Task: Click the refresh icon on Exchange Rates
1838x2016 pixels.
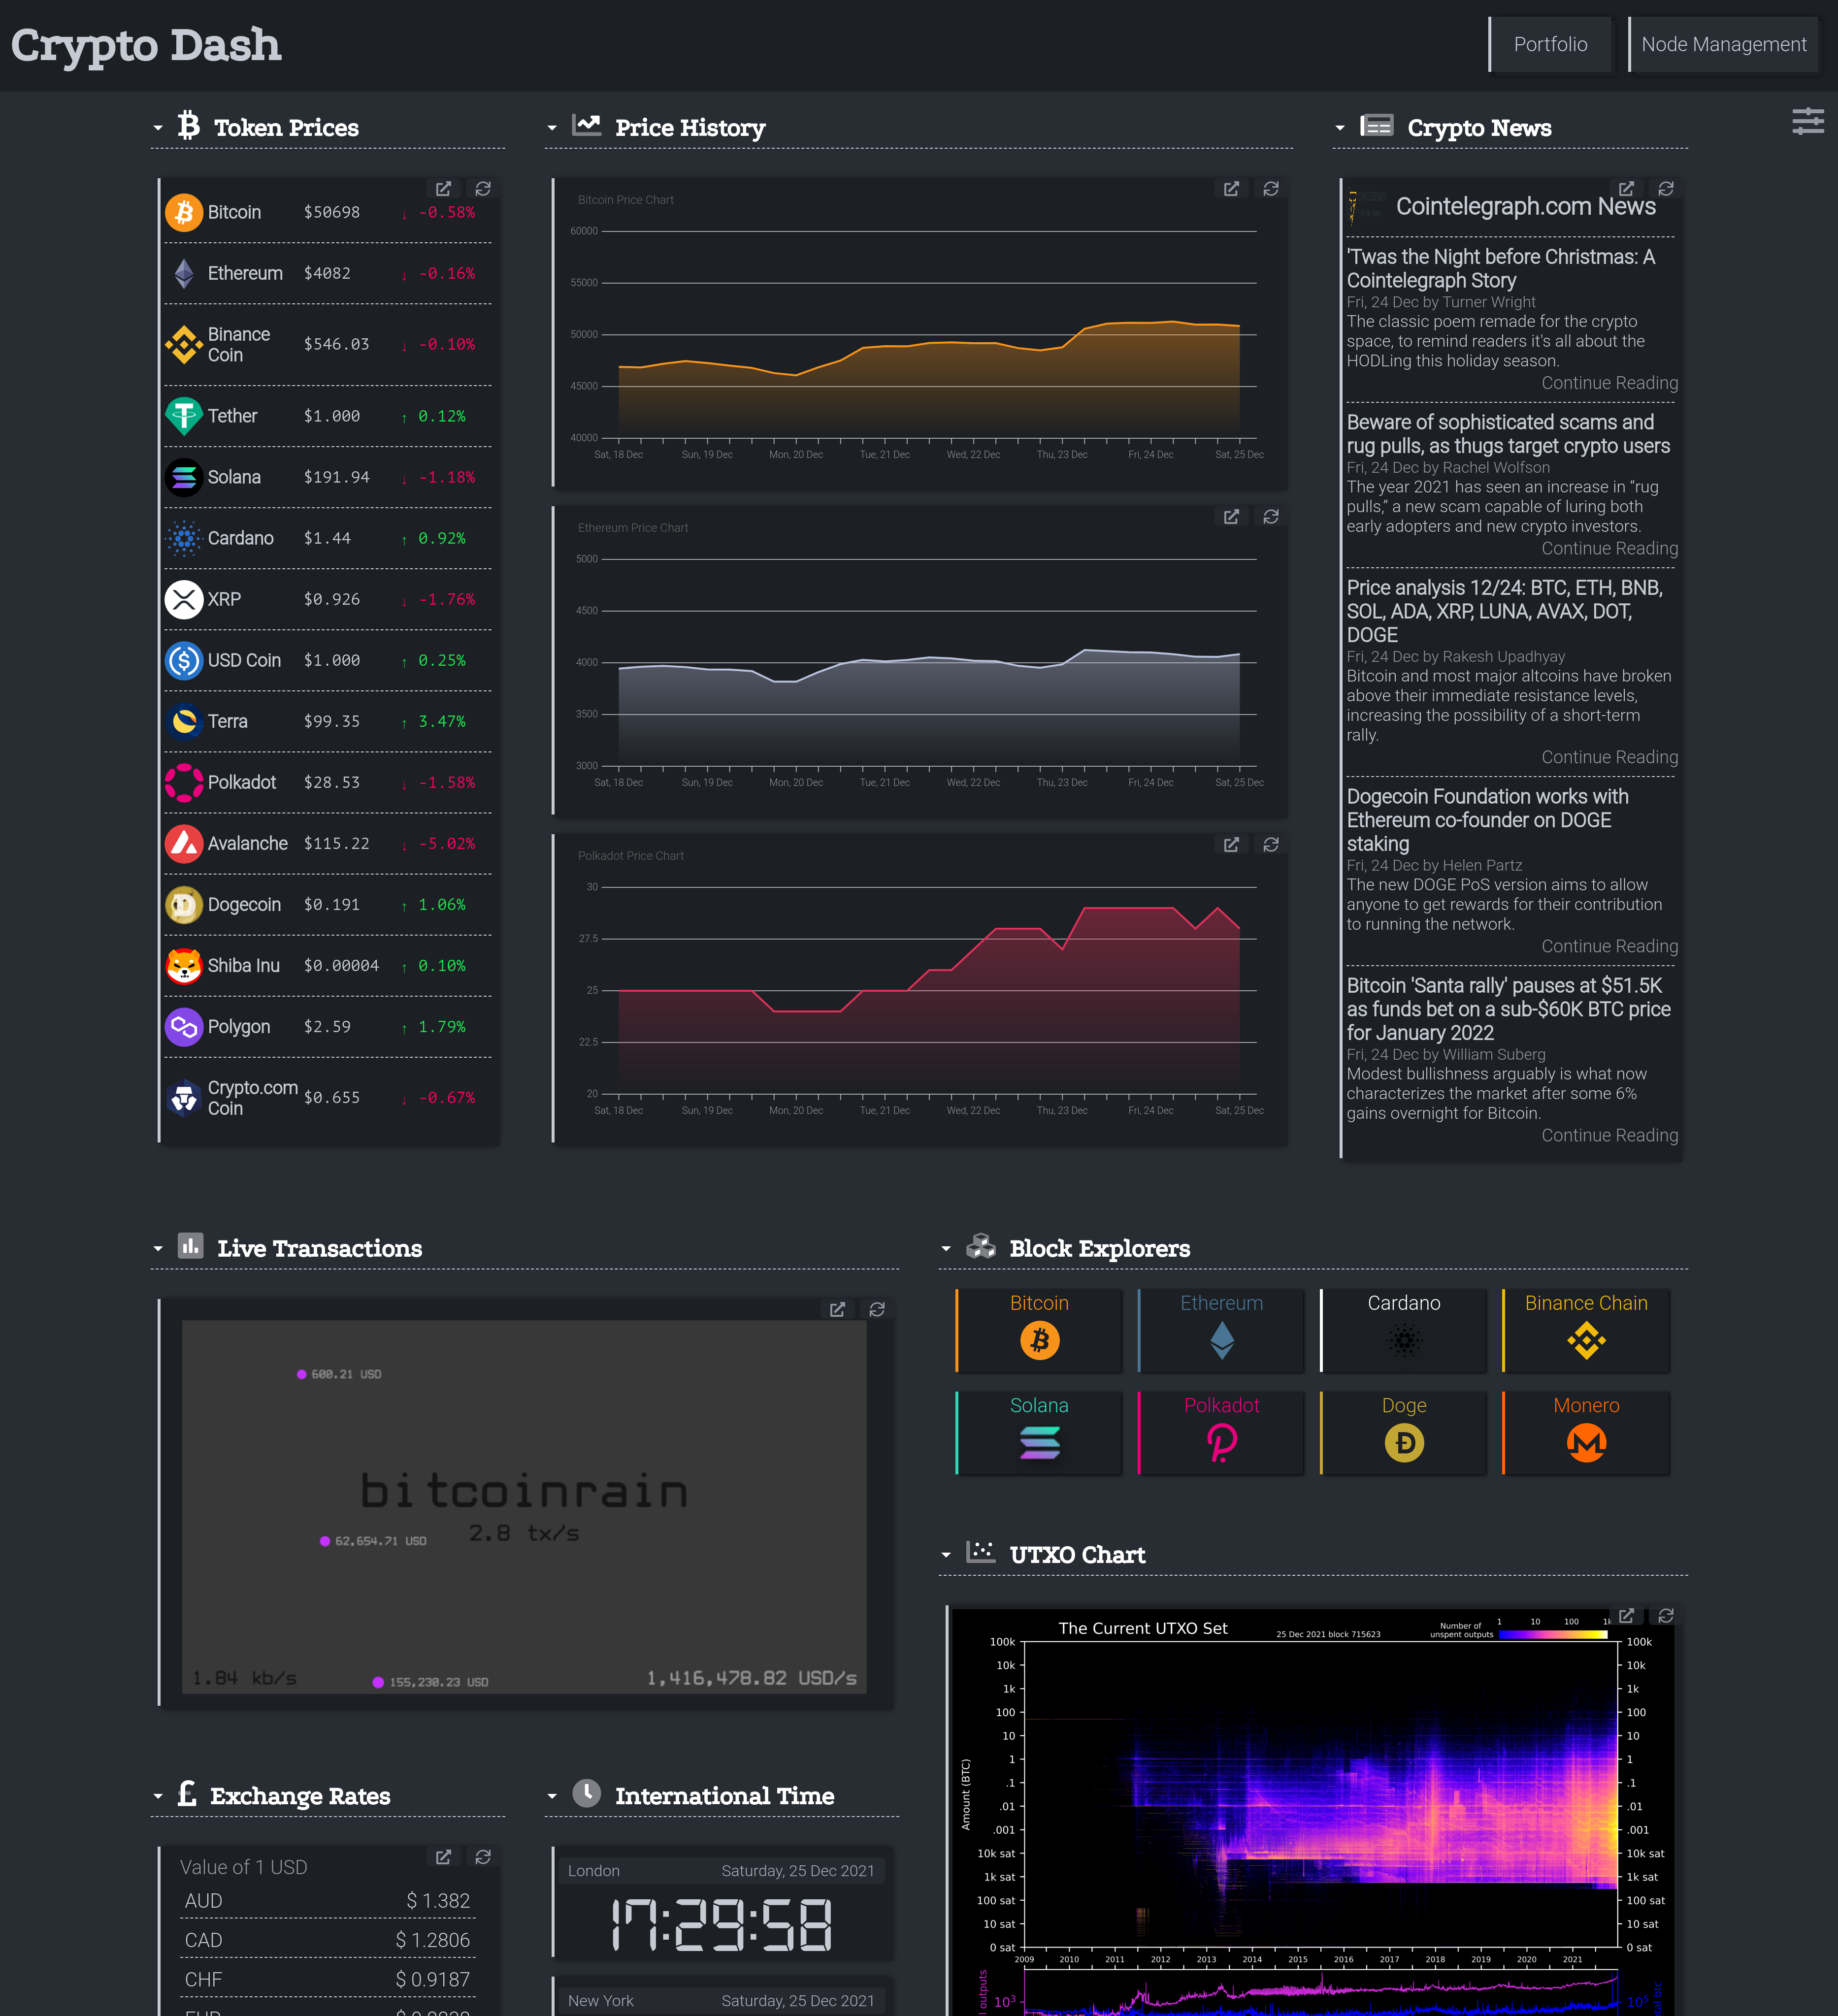Action: point(482,1857)
